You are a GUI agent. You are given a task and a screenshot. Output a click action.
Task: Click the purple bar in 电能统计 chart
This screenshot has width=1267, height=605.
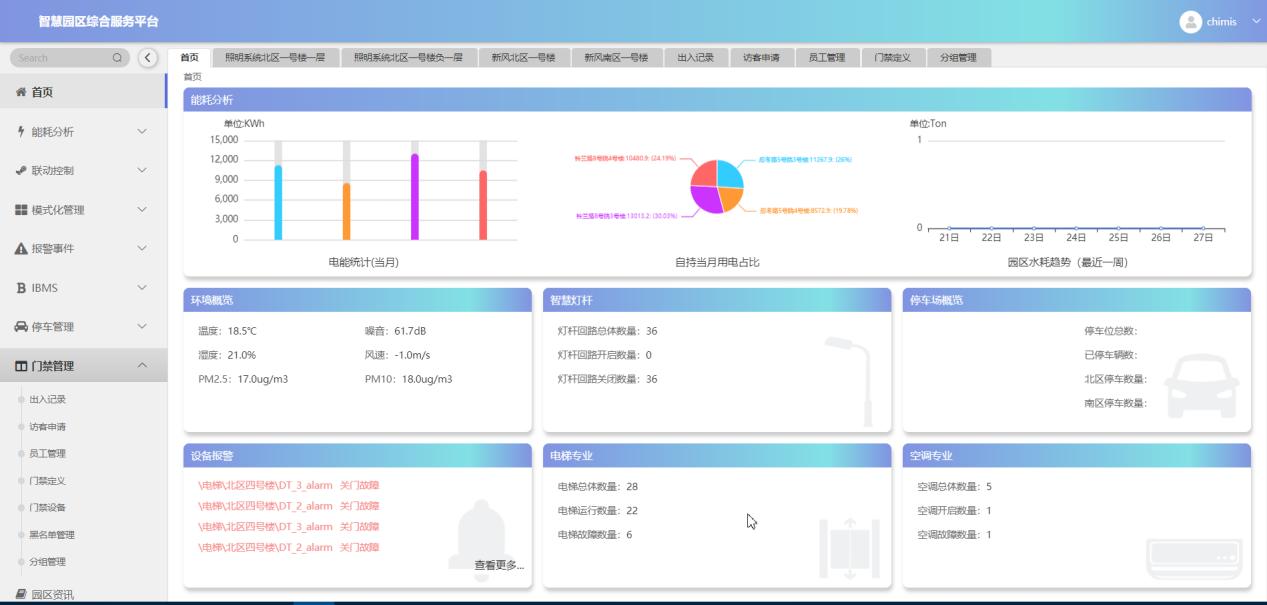point(414,197)
